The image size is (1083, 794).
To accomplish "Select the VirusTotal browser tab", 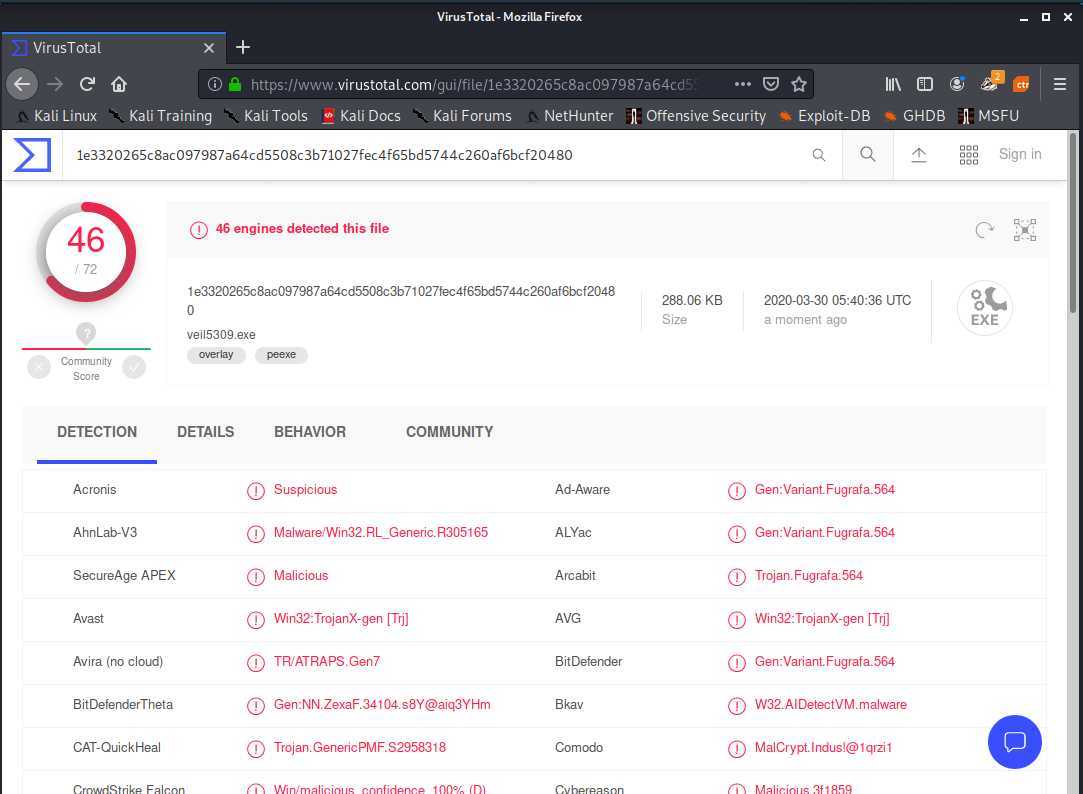I will coord(113,48).
